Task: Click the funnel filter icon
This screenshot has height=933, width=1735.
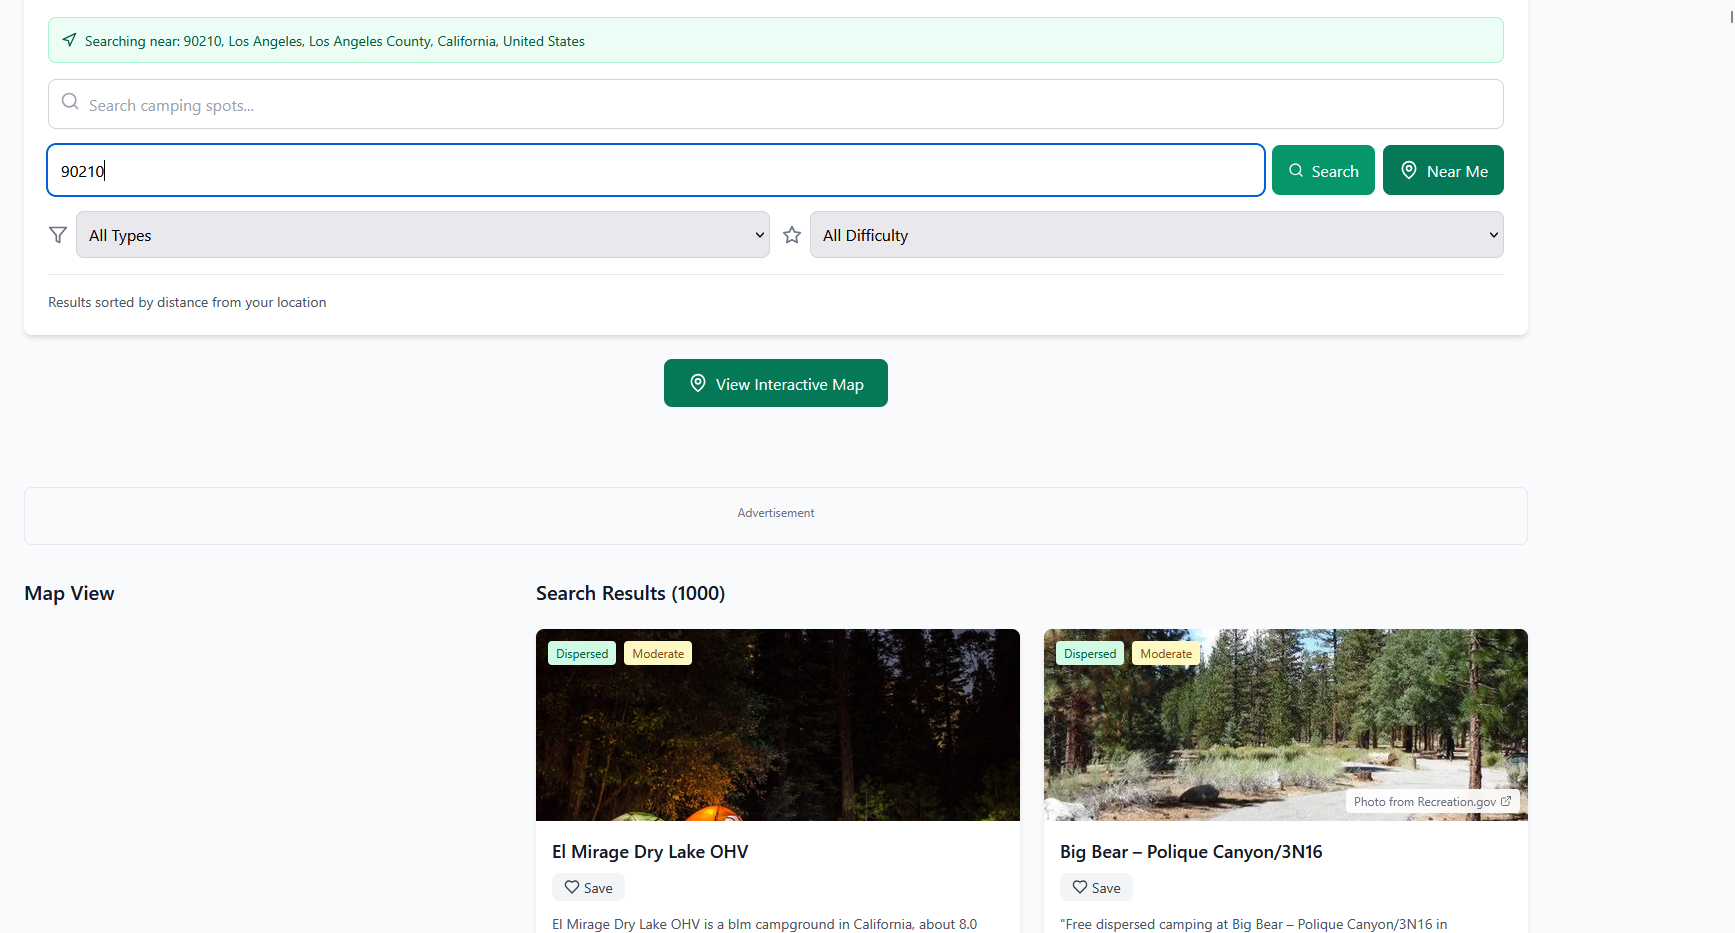Action: pos(58,235)
